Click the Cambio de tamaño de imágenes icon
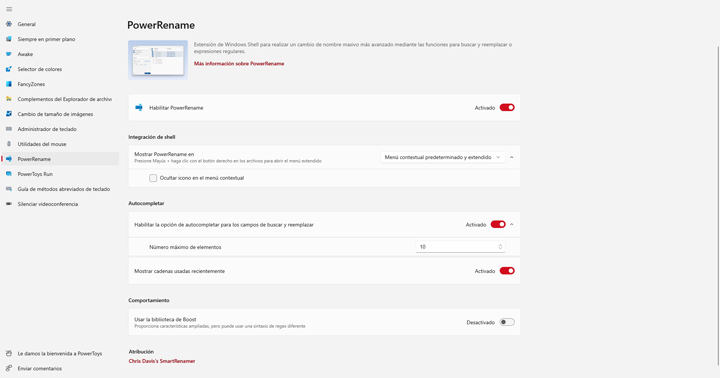The width and height of the screenshot is (720, 378). [9, 114]
